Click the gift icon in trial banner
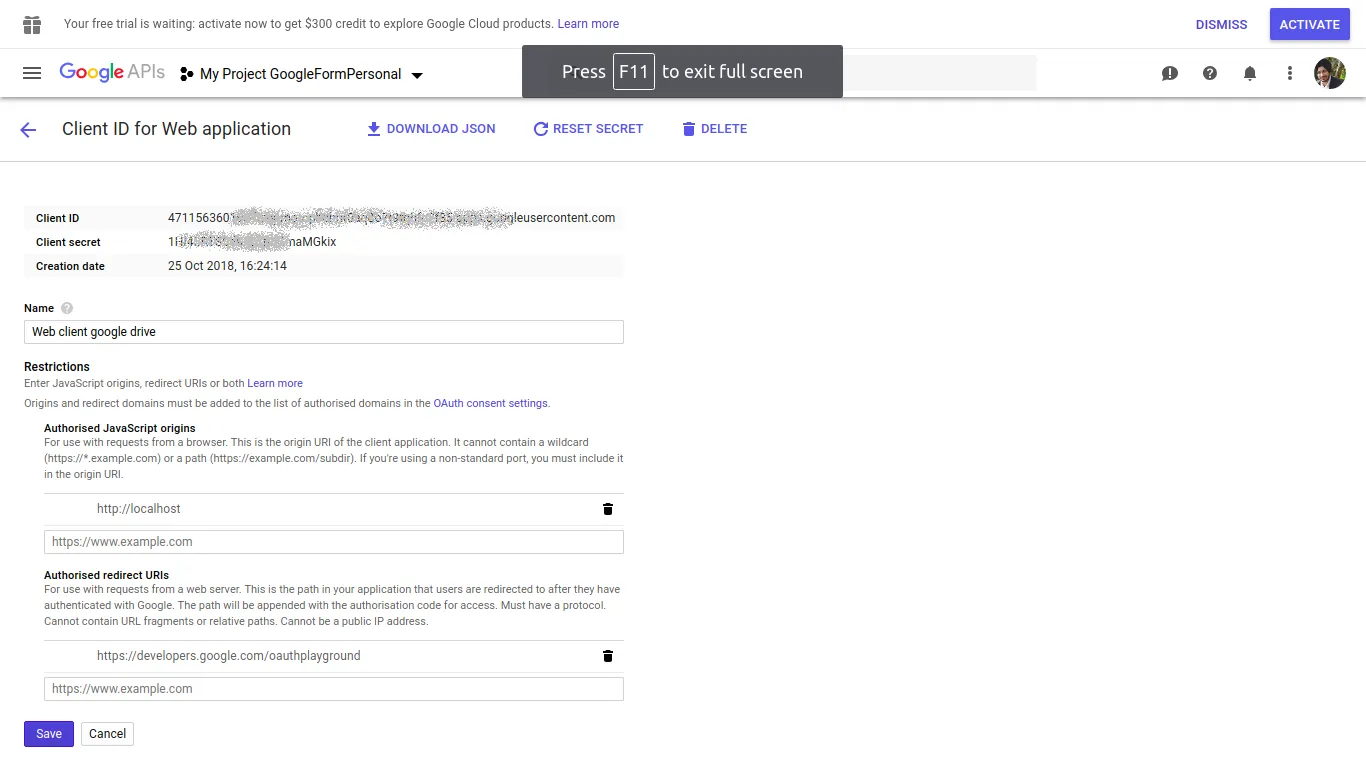This screenshot has height=768, width=1366. click(32, 24)
